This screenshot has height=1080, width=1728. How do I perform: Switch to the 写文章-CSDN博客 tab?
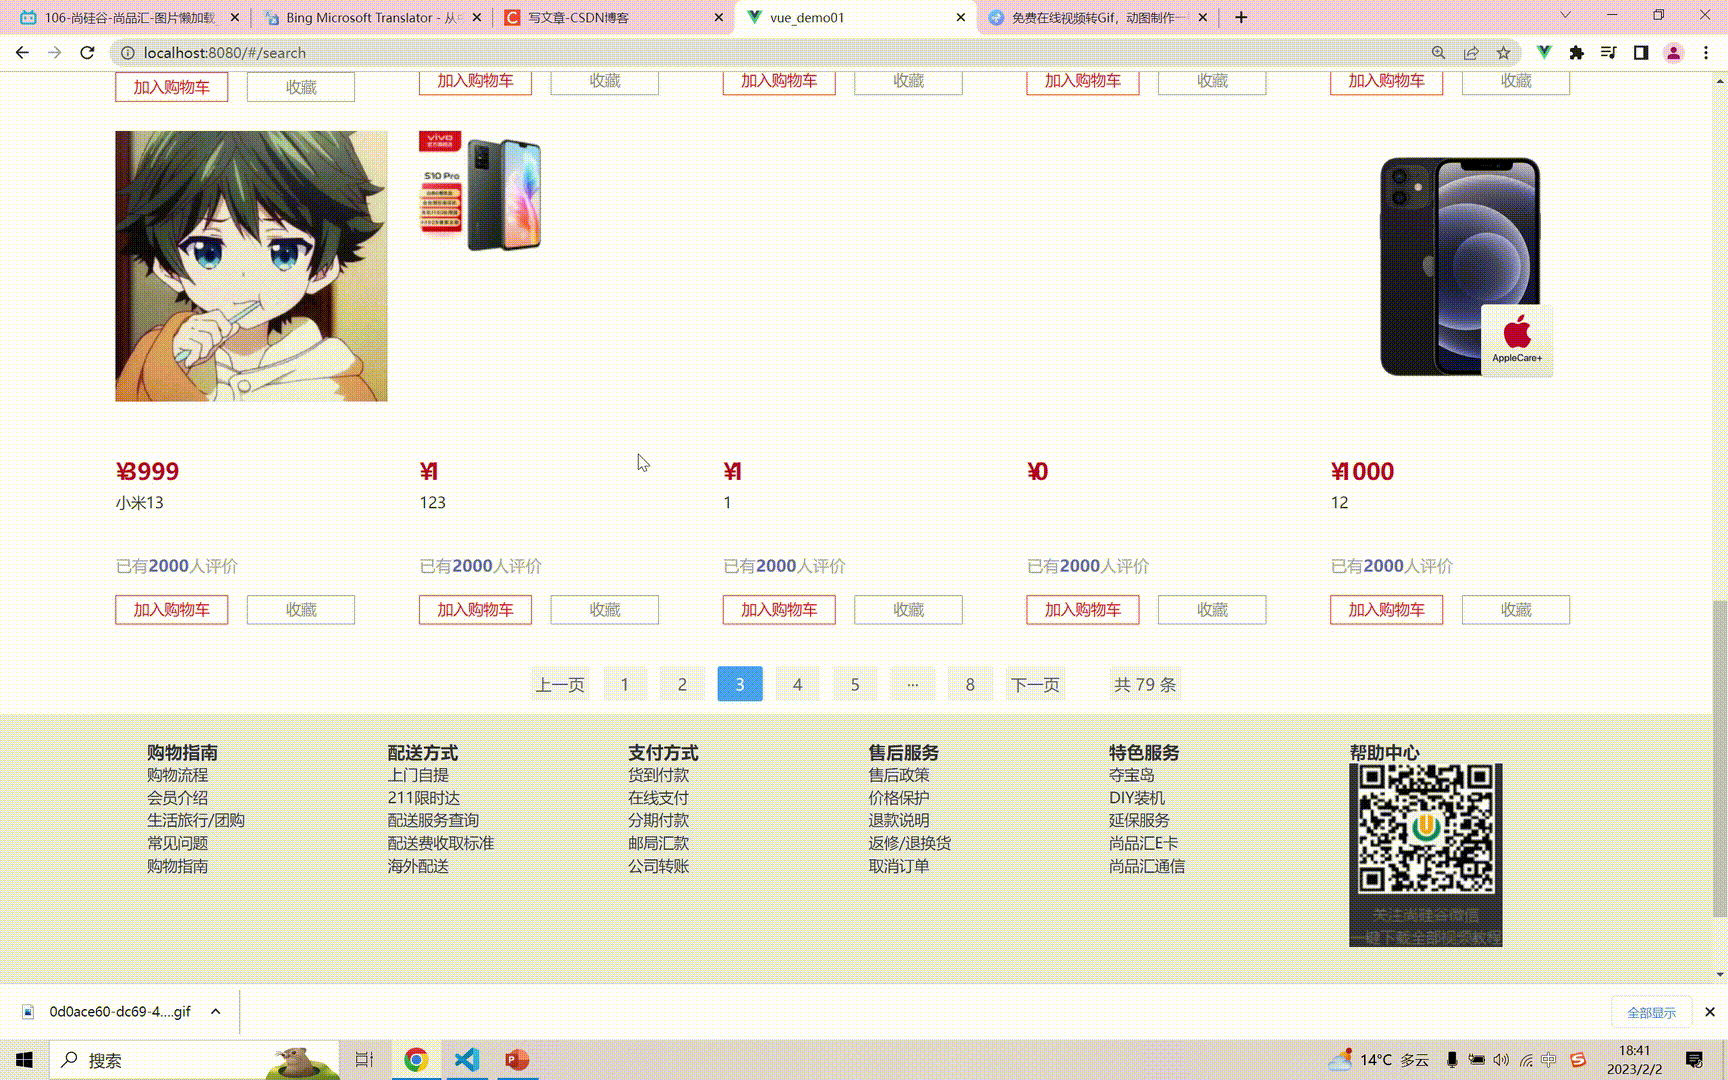click(x=612, y=17)
